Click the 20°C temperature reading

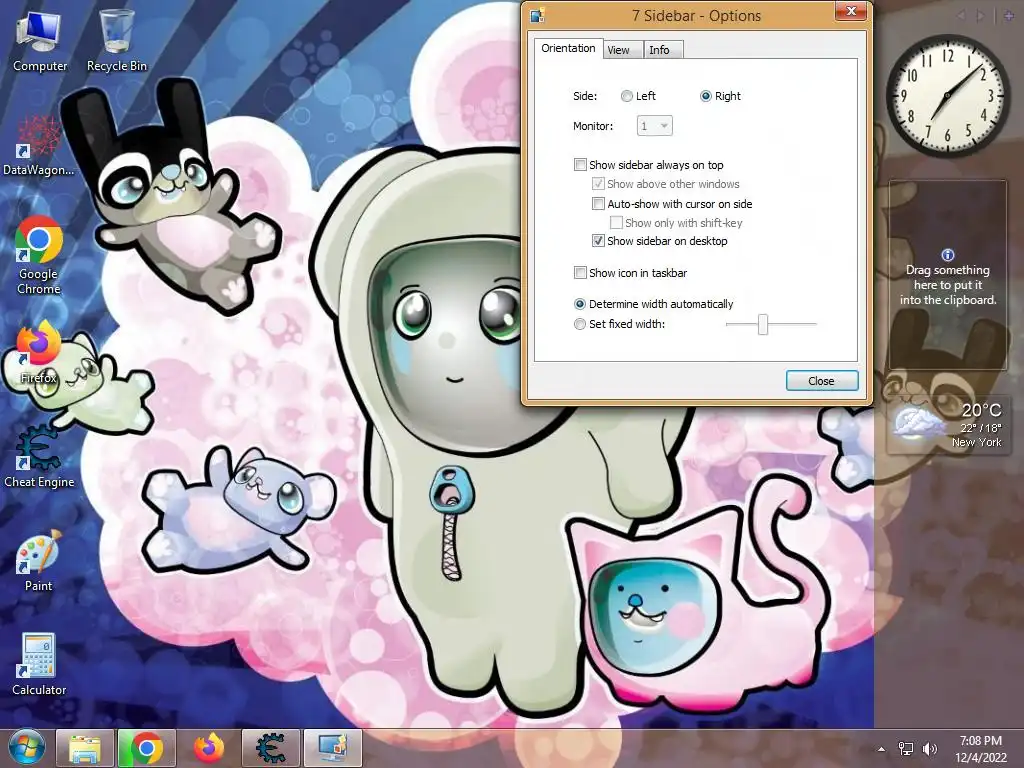point(981,410)
